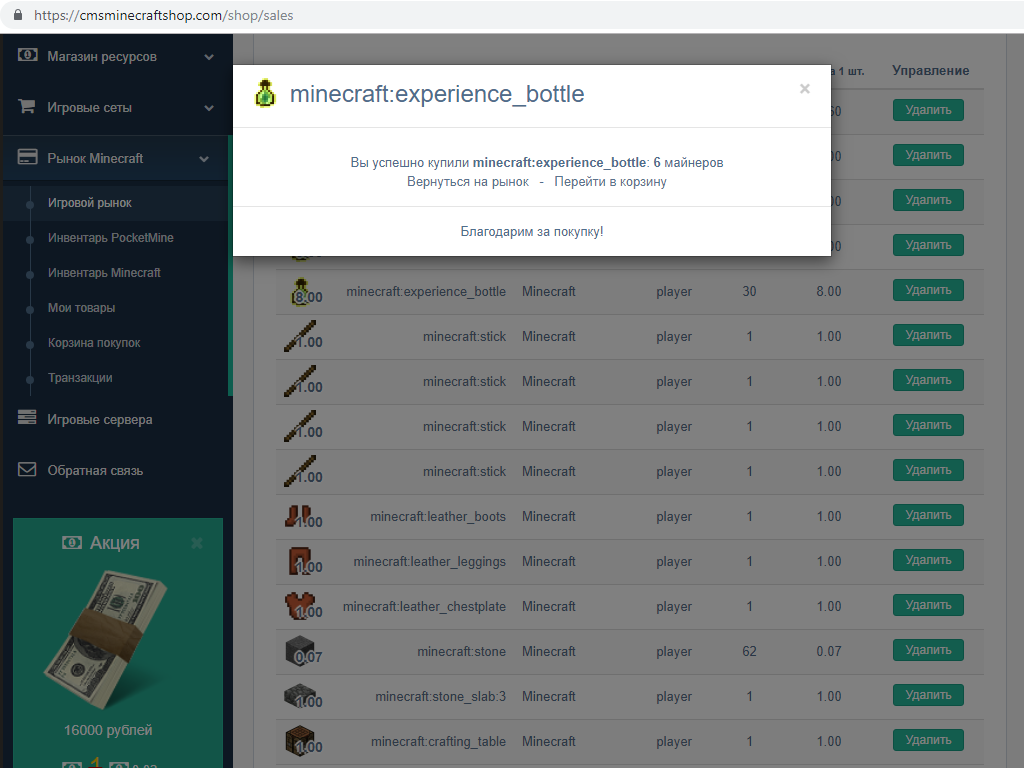Image resolution: width=1024 pixels, height=768 pixels.
Task: Click the crafting table item icon
Action: point(299,740)
